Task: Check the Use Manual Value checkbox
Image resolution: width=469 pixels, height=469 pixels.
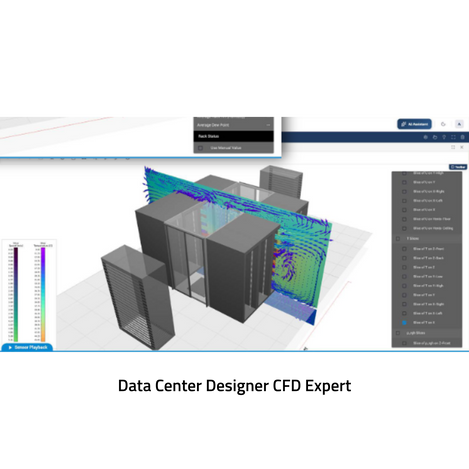Action: (x=200, y=148)
